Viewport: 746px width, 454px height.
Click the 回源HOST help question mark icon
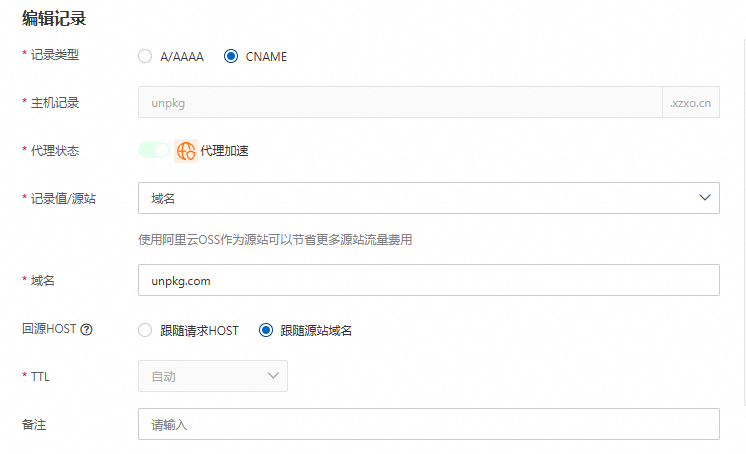point(86,329)
